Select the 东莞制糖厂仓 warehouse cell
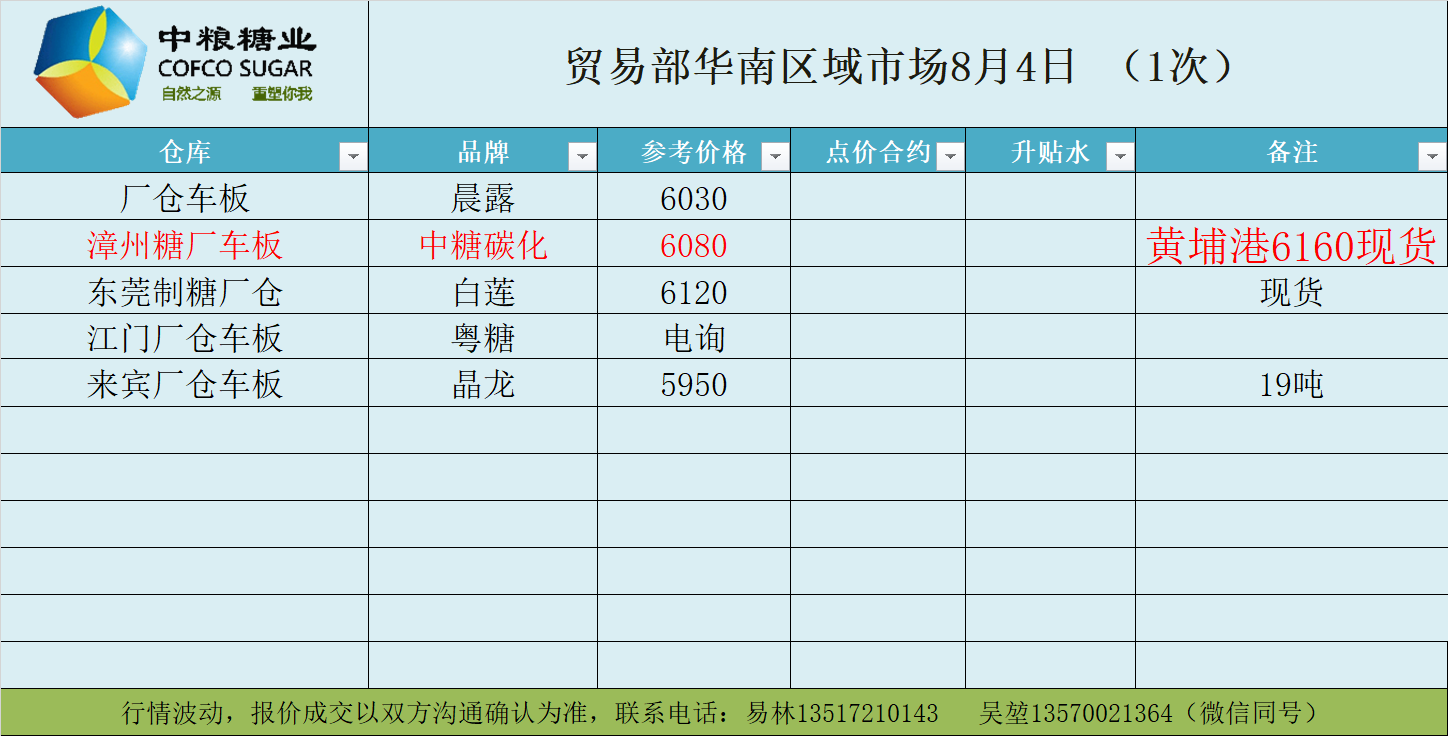 tap(184, 292)
